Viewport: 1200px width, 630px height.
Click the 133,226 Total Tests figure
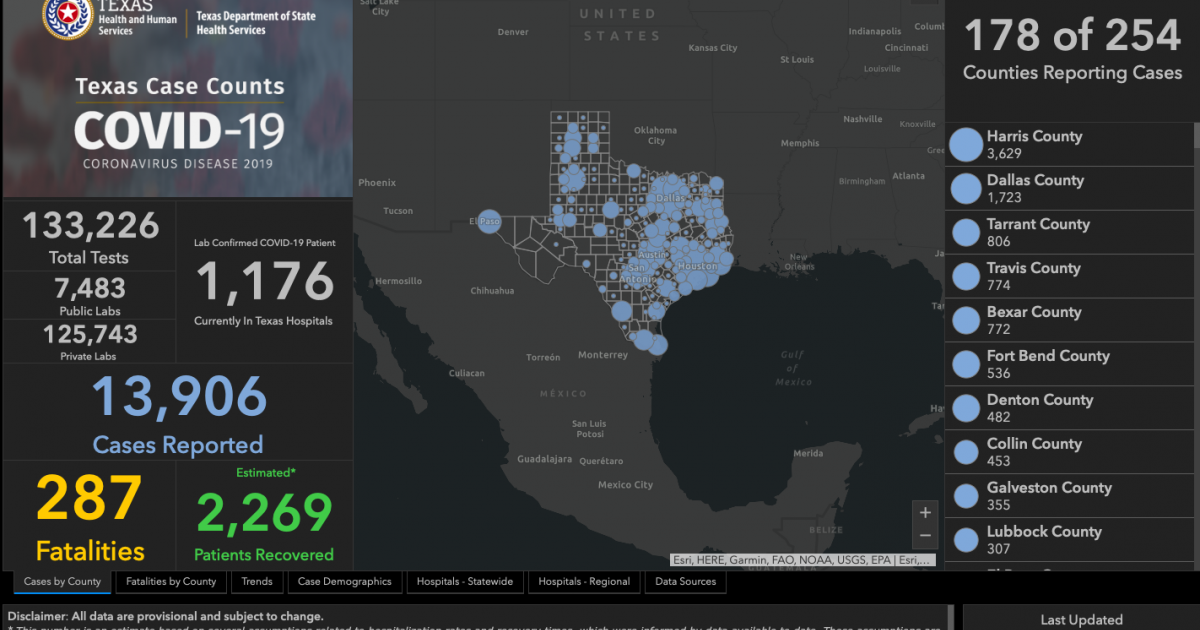point(90,225)
